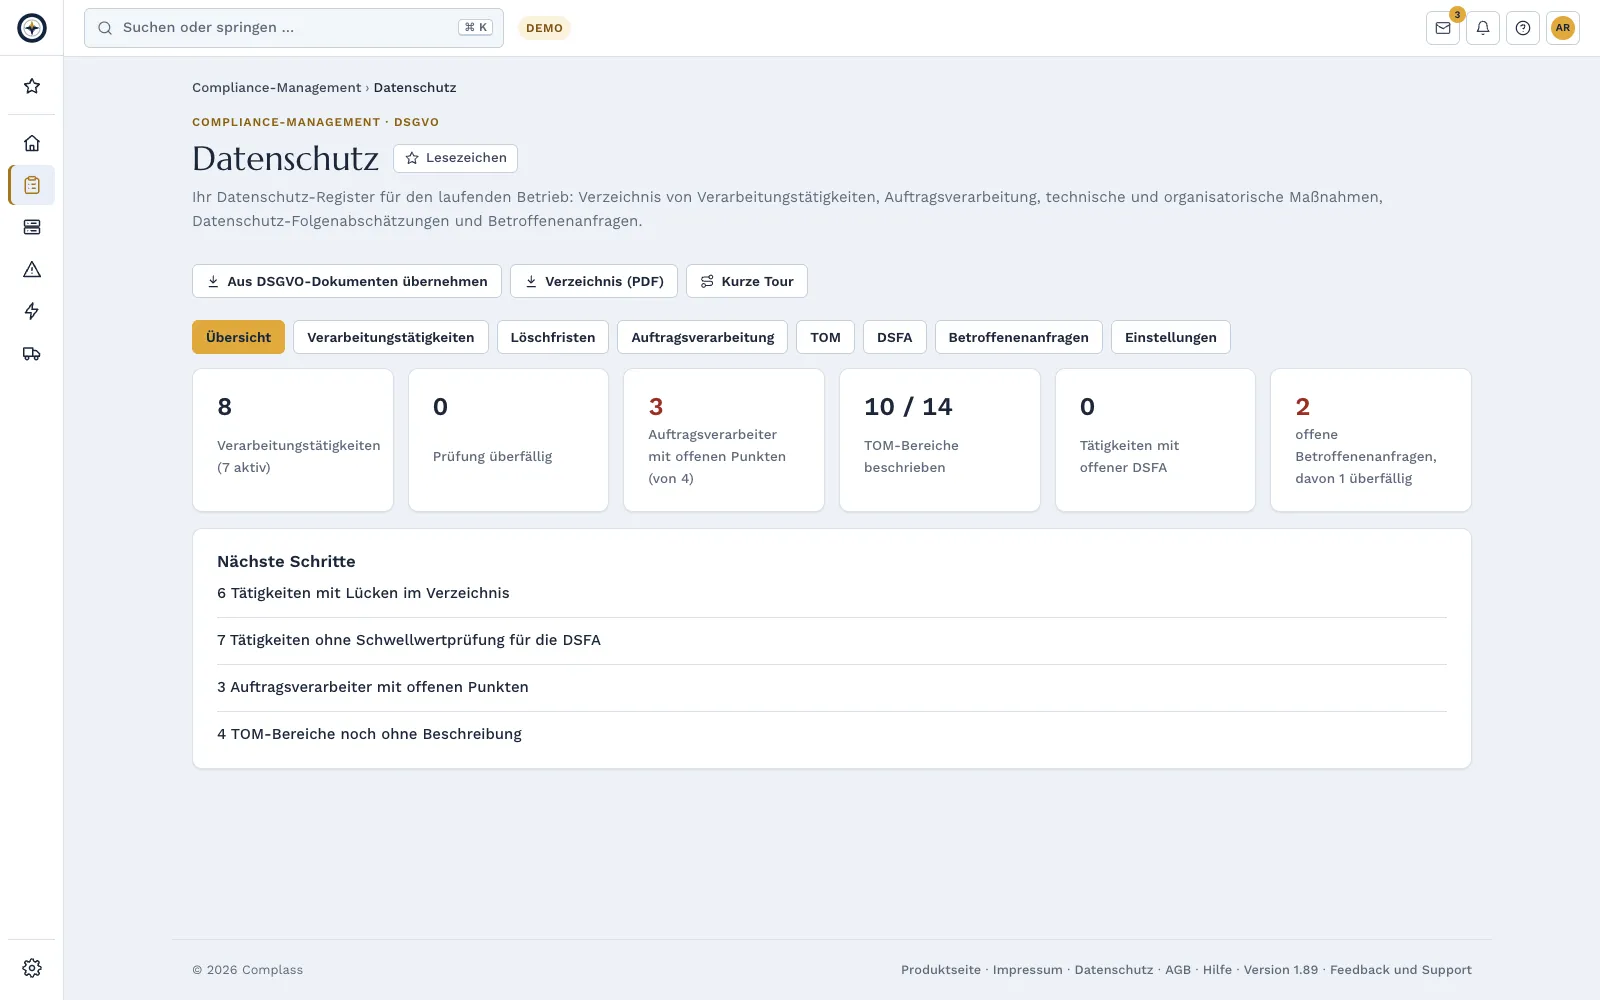
Task: Open the 8 Verarbeitungstätigkeiten card
Action: coord(293,440)
